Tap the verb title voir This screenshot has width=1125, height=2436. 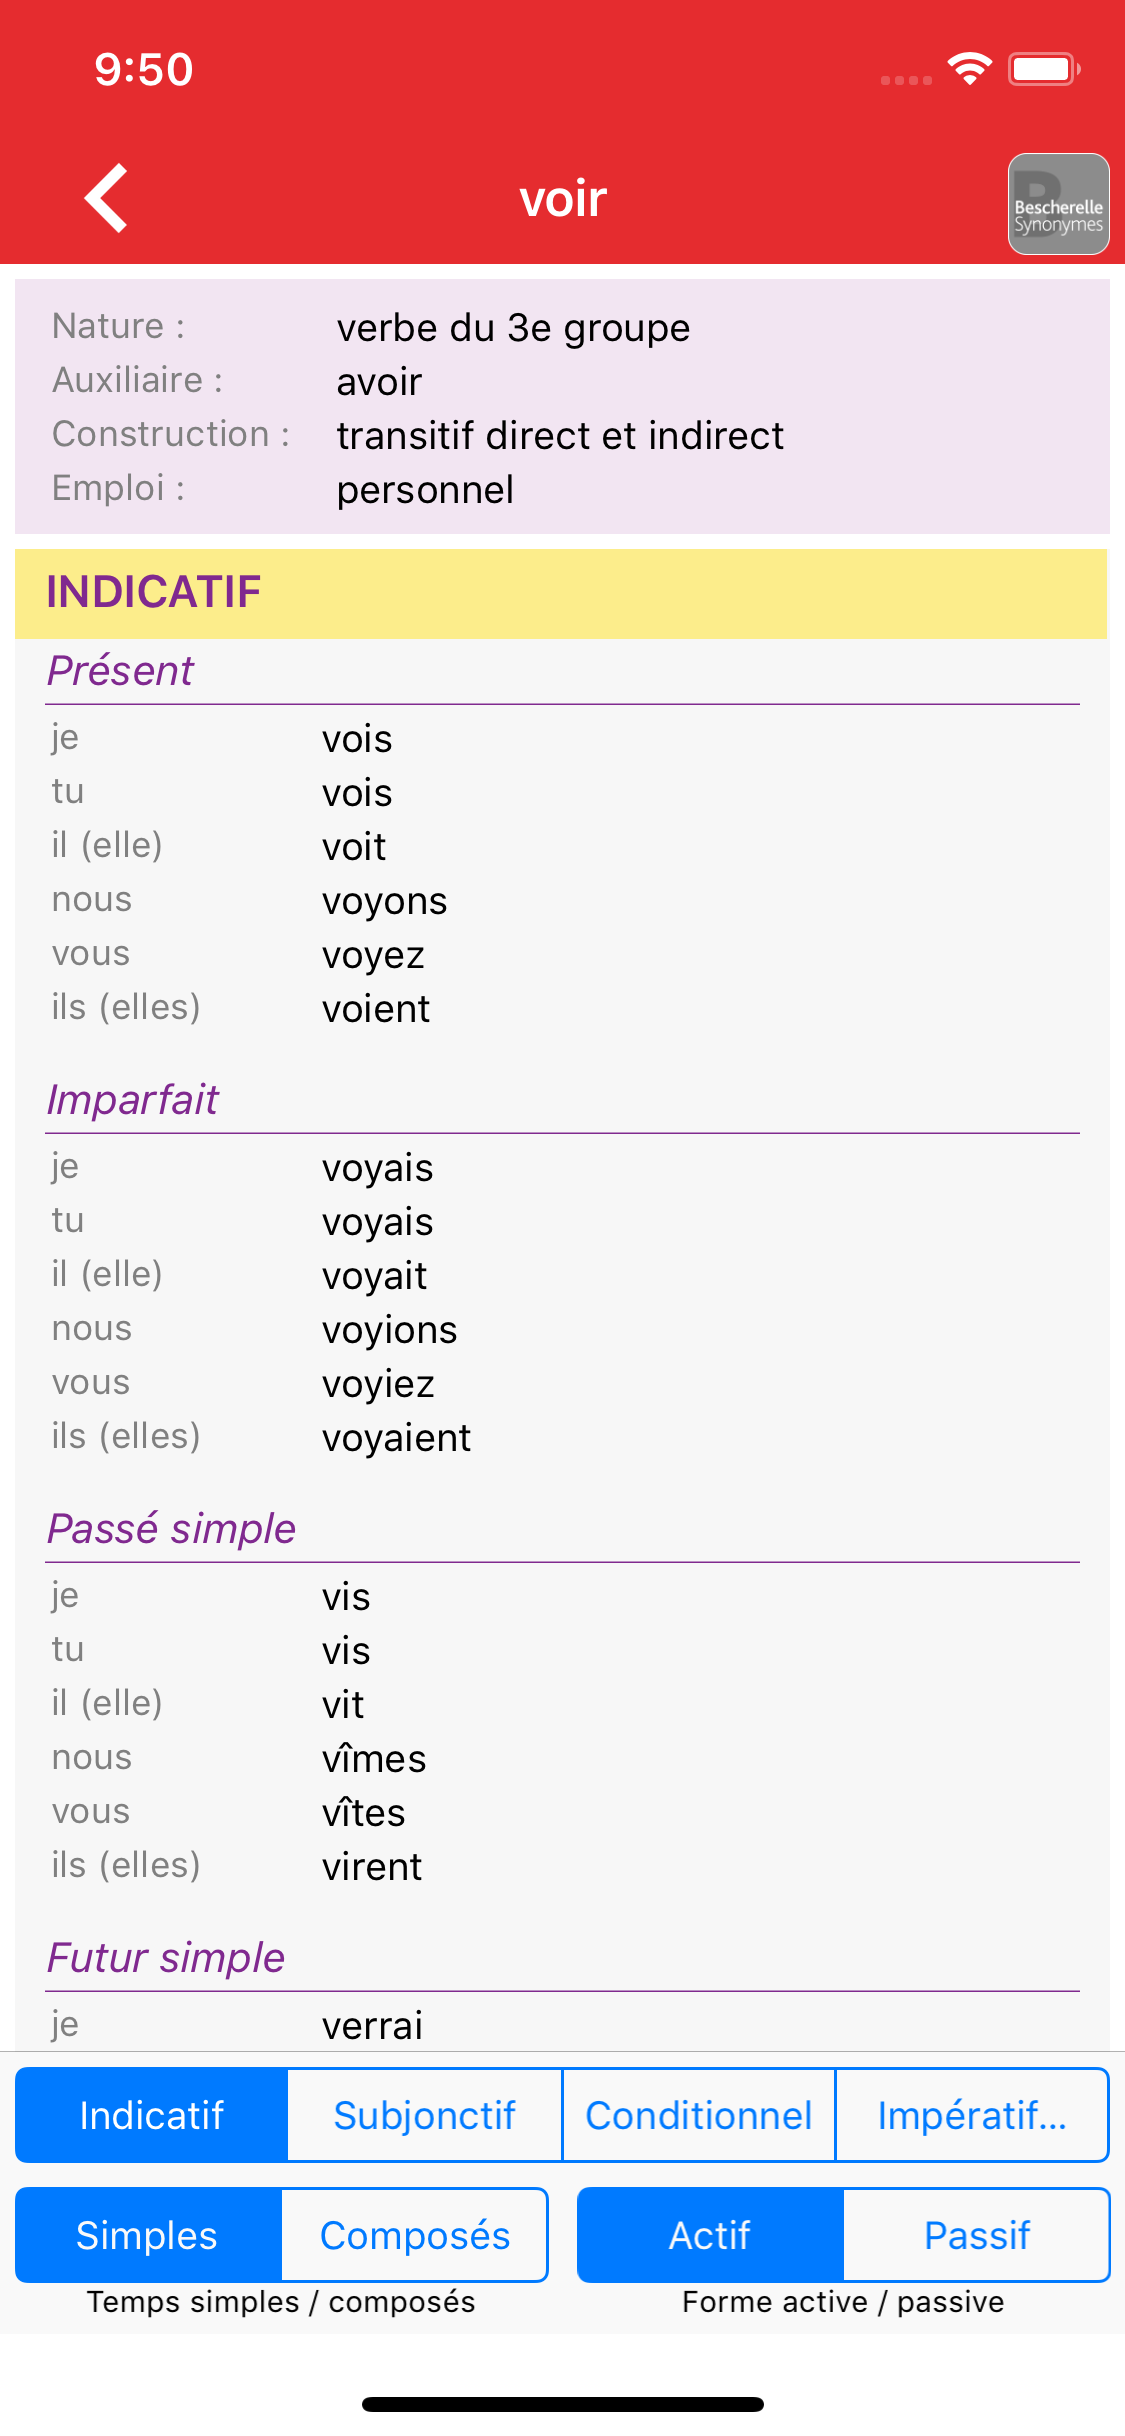[x=562, y=197]
